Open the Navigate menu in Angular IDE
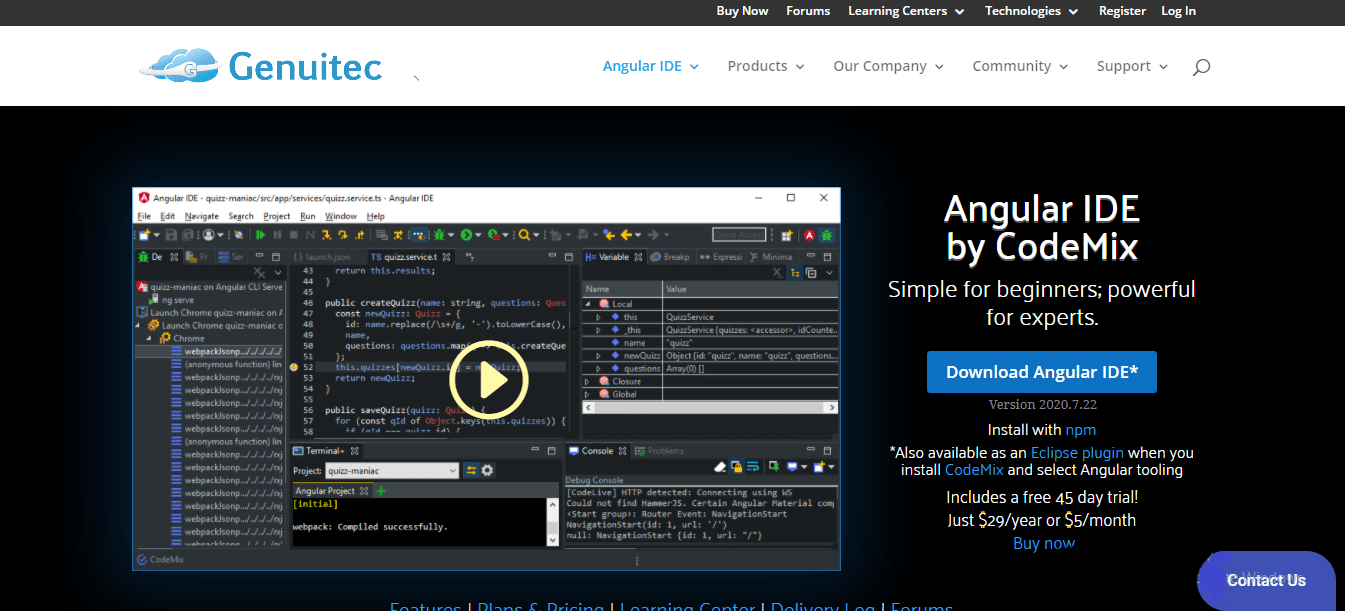This screenshot has width=1345, height=611. click(x=201, y=215)
